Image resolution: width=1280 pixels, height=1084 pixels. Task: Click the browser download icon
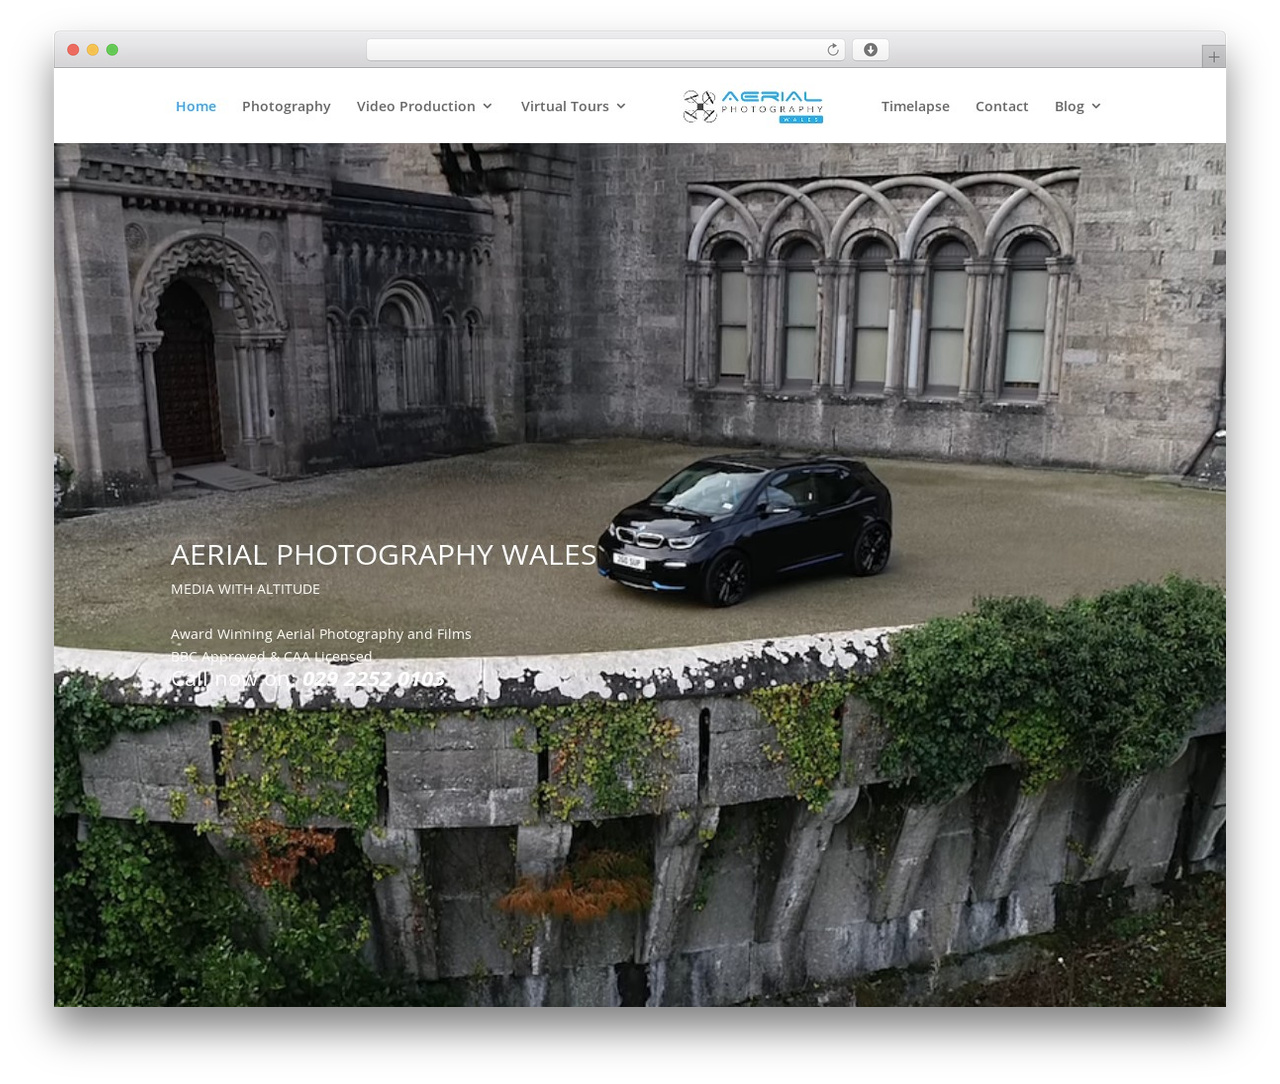click(x=870, y=50)
